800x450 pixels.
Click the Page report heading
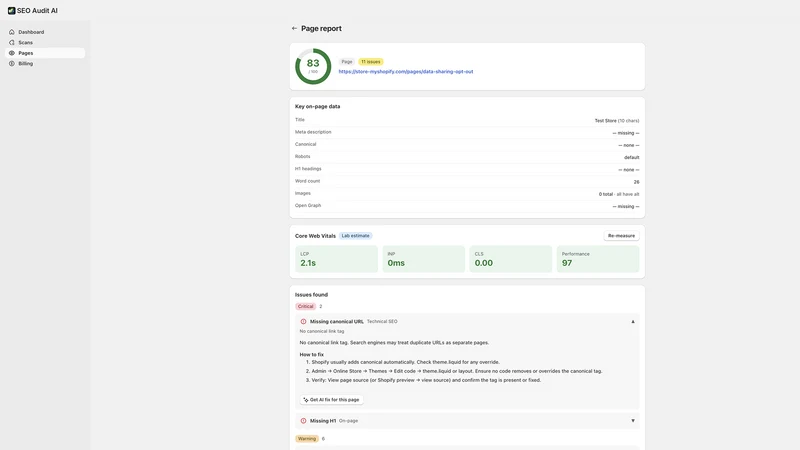[321, 29]
